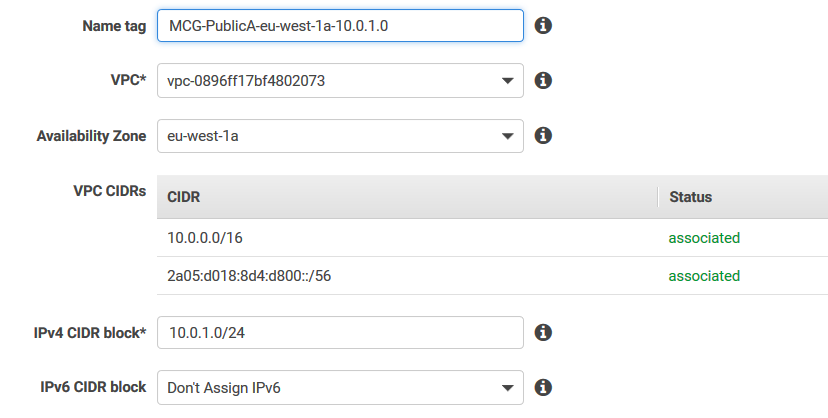The width and height of the screenshot is (828, 418).
Task: Select the 2a05:d018:8d4:d800::/56 CIDR row
Action: tap(249, 276)
